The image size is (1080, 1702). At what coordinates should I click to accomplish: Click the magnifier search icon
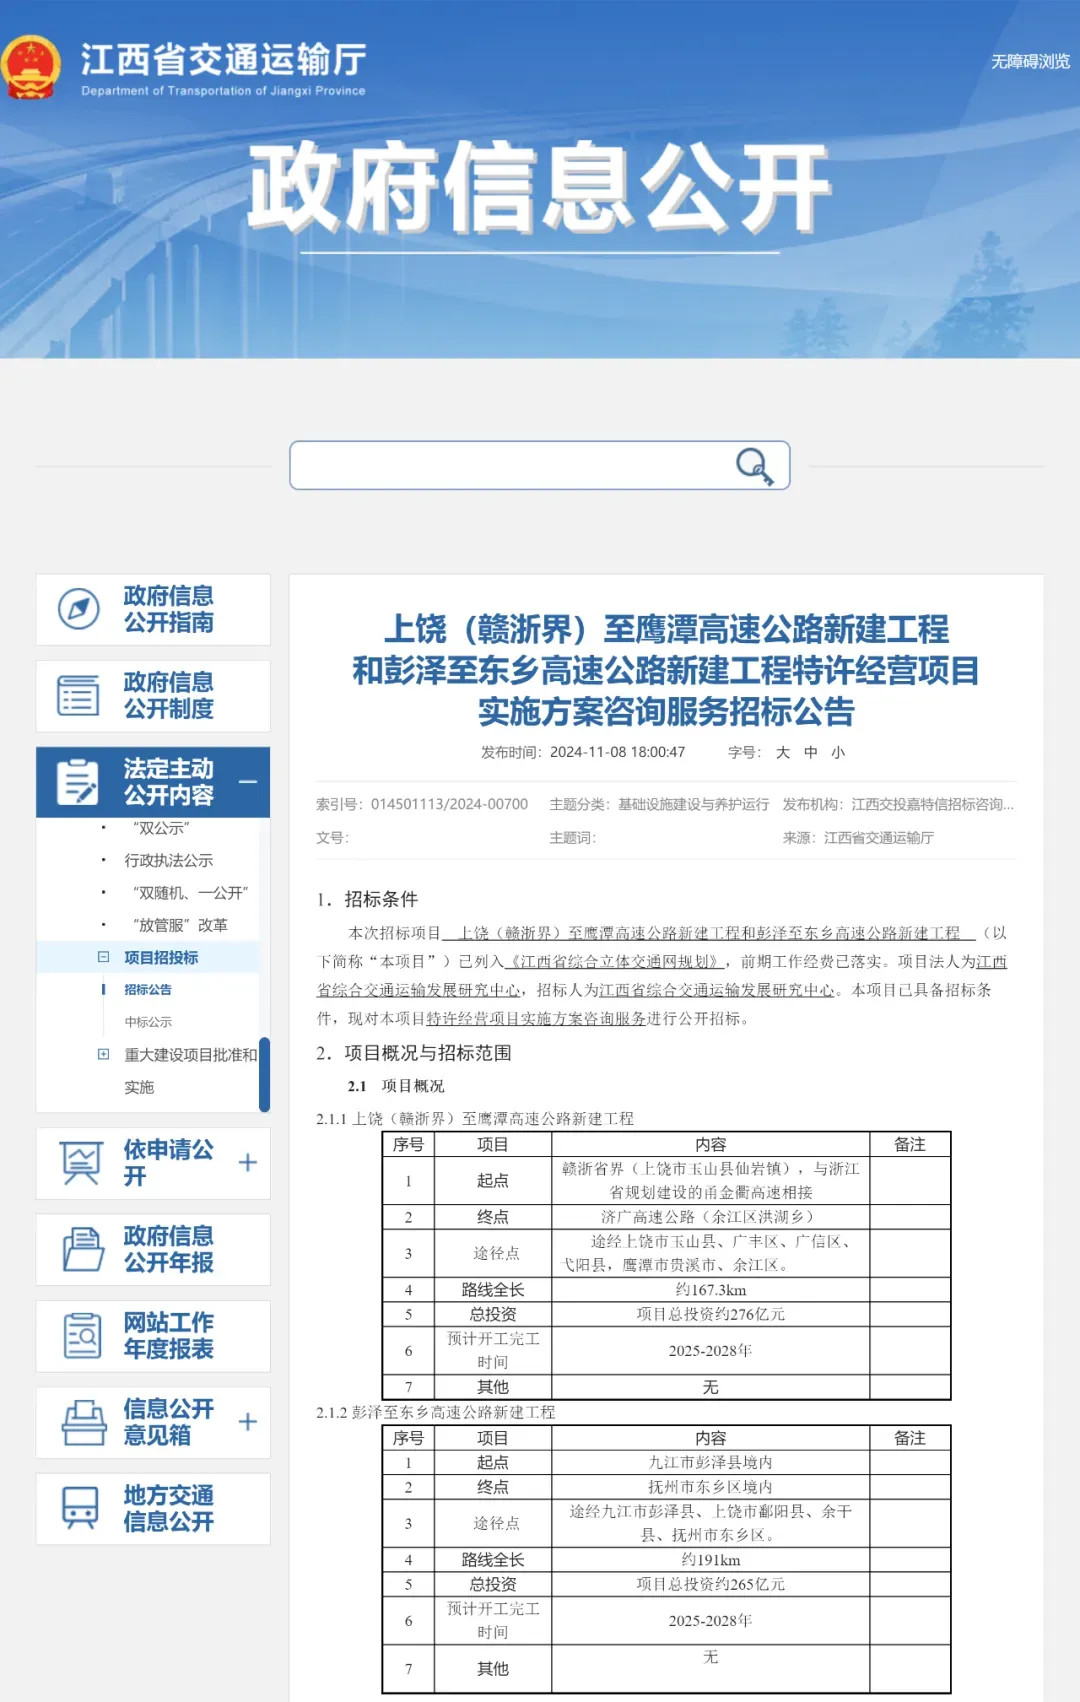click(754, 466)
